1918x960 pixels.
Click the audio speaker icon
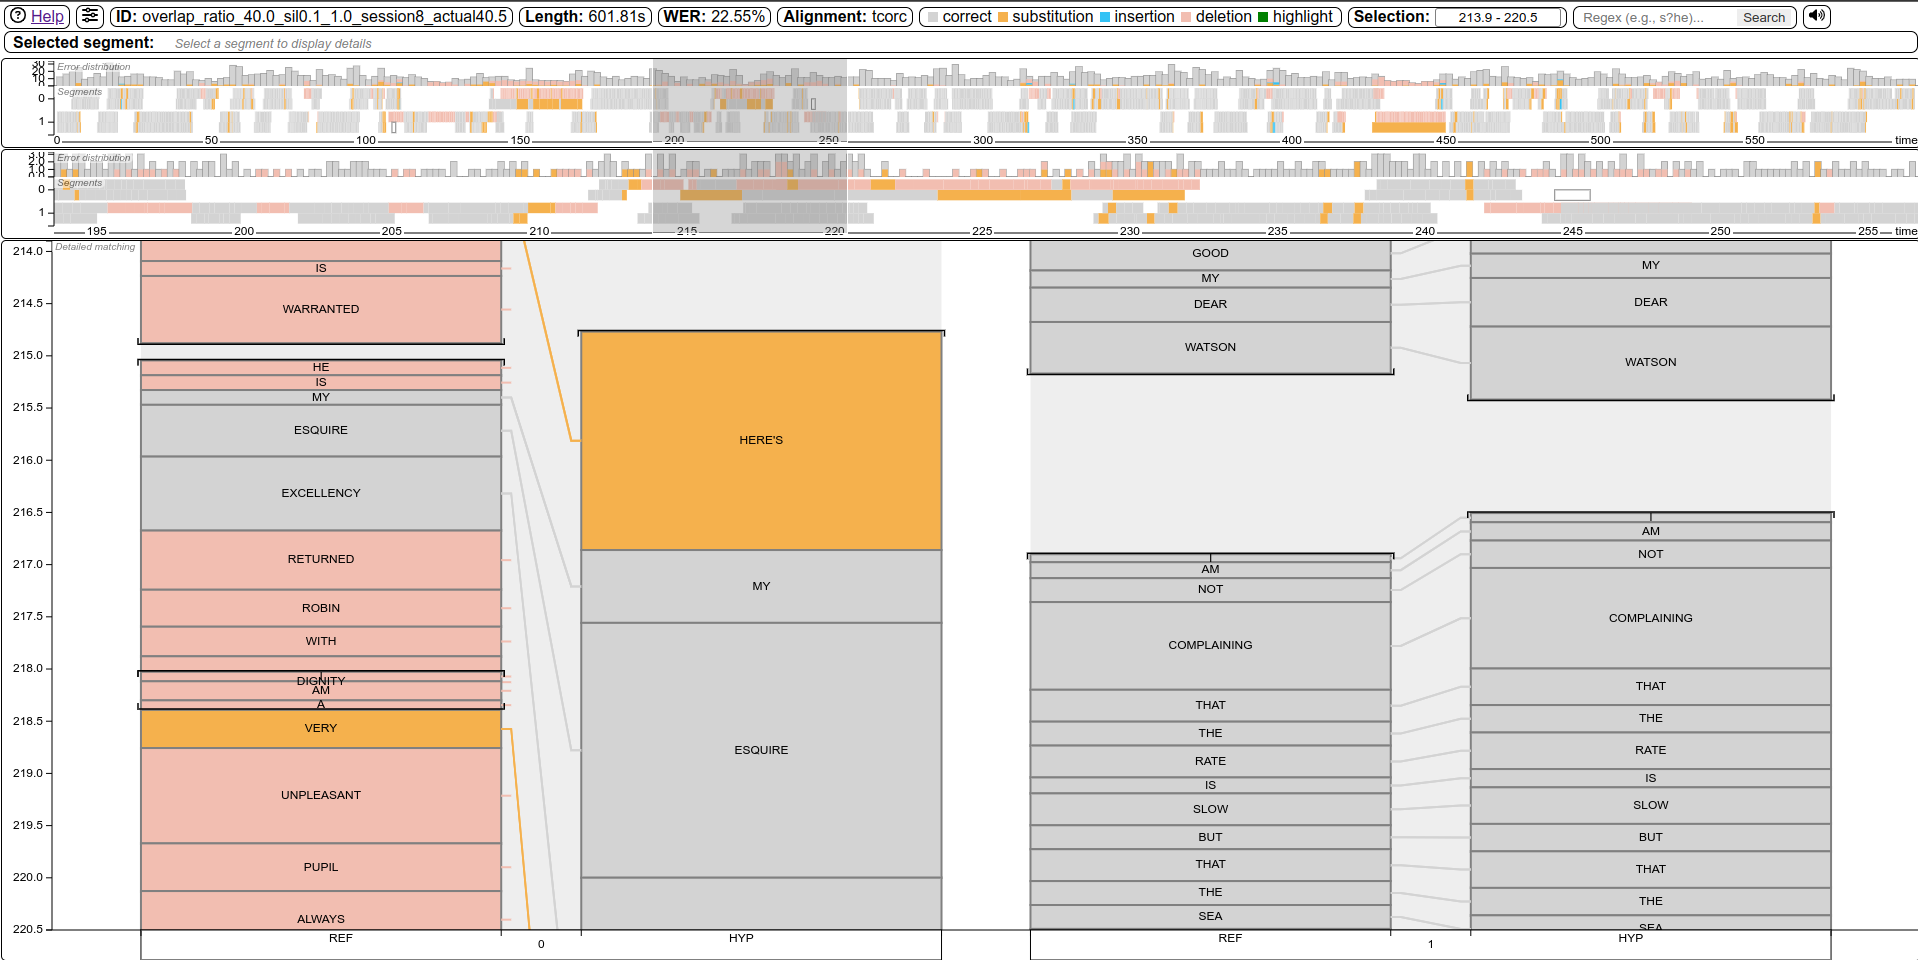1817,17
